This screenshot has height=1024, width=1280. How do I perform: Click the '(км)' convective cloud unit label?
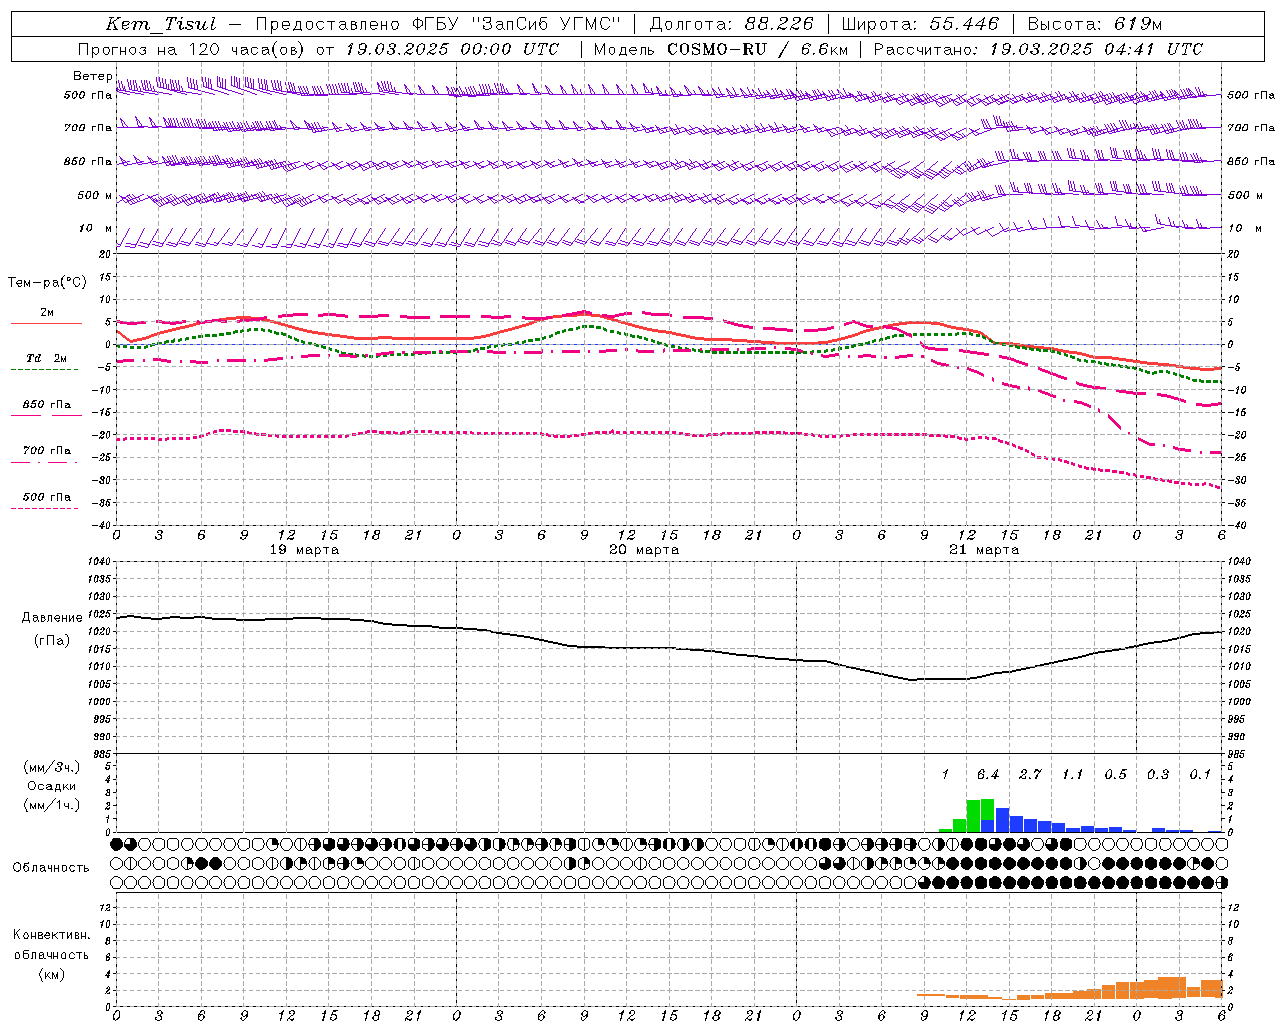51,974
